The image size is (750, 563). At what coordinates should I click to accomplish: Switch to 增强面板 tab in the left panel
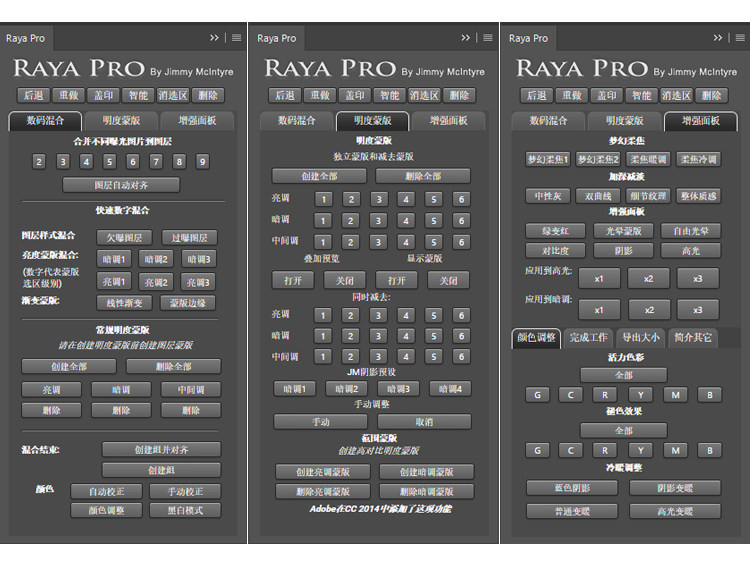[x=197, y=121]
